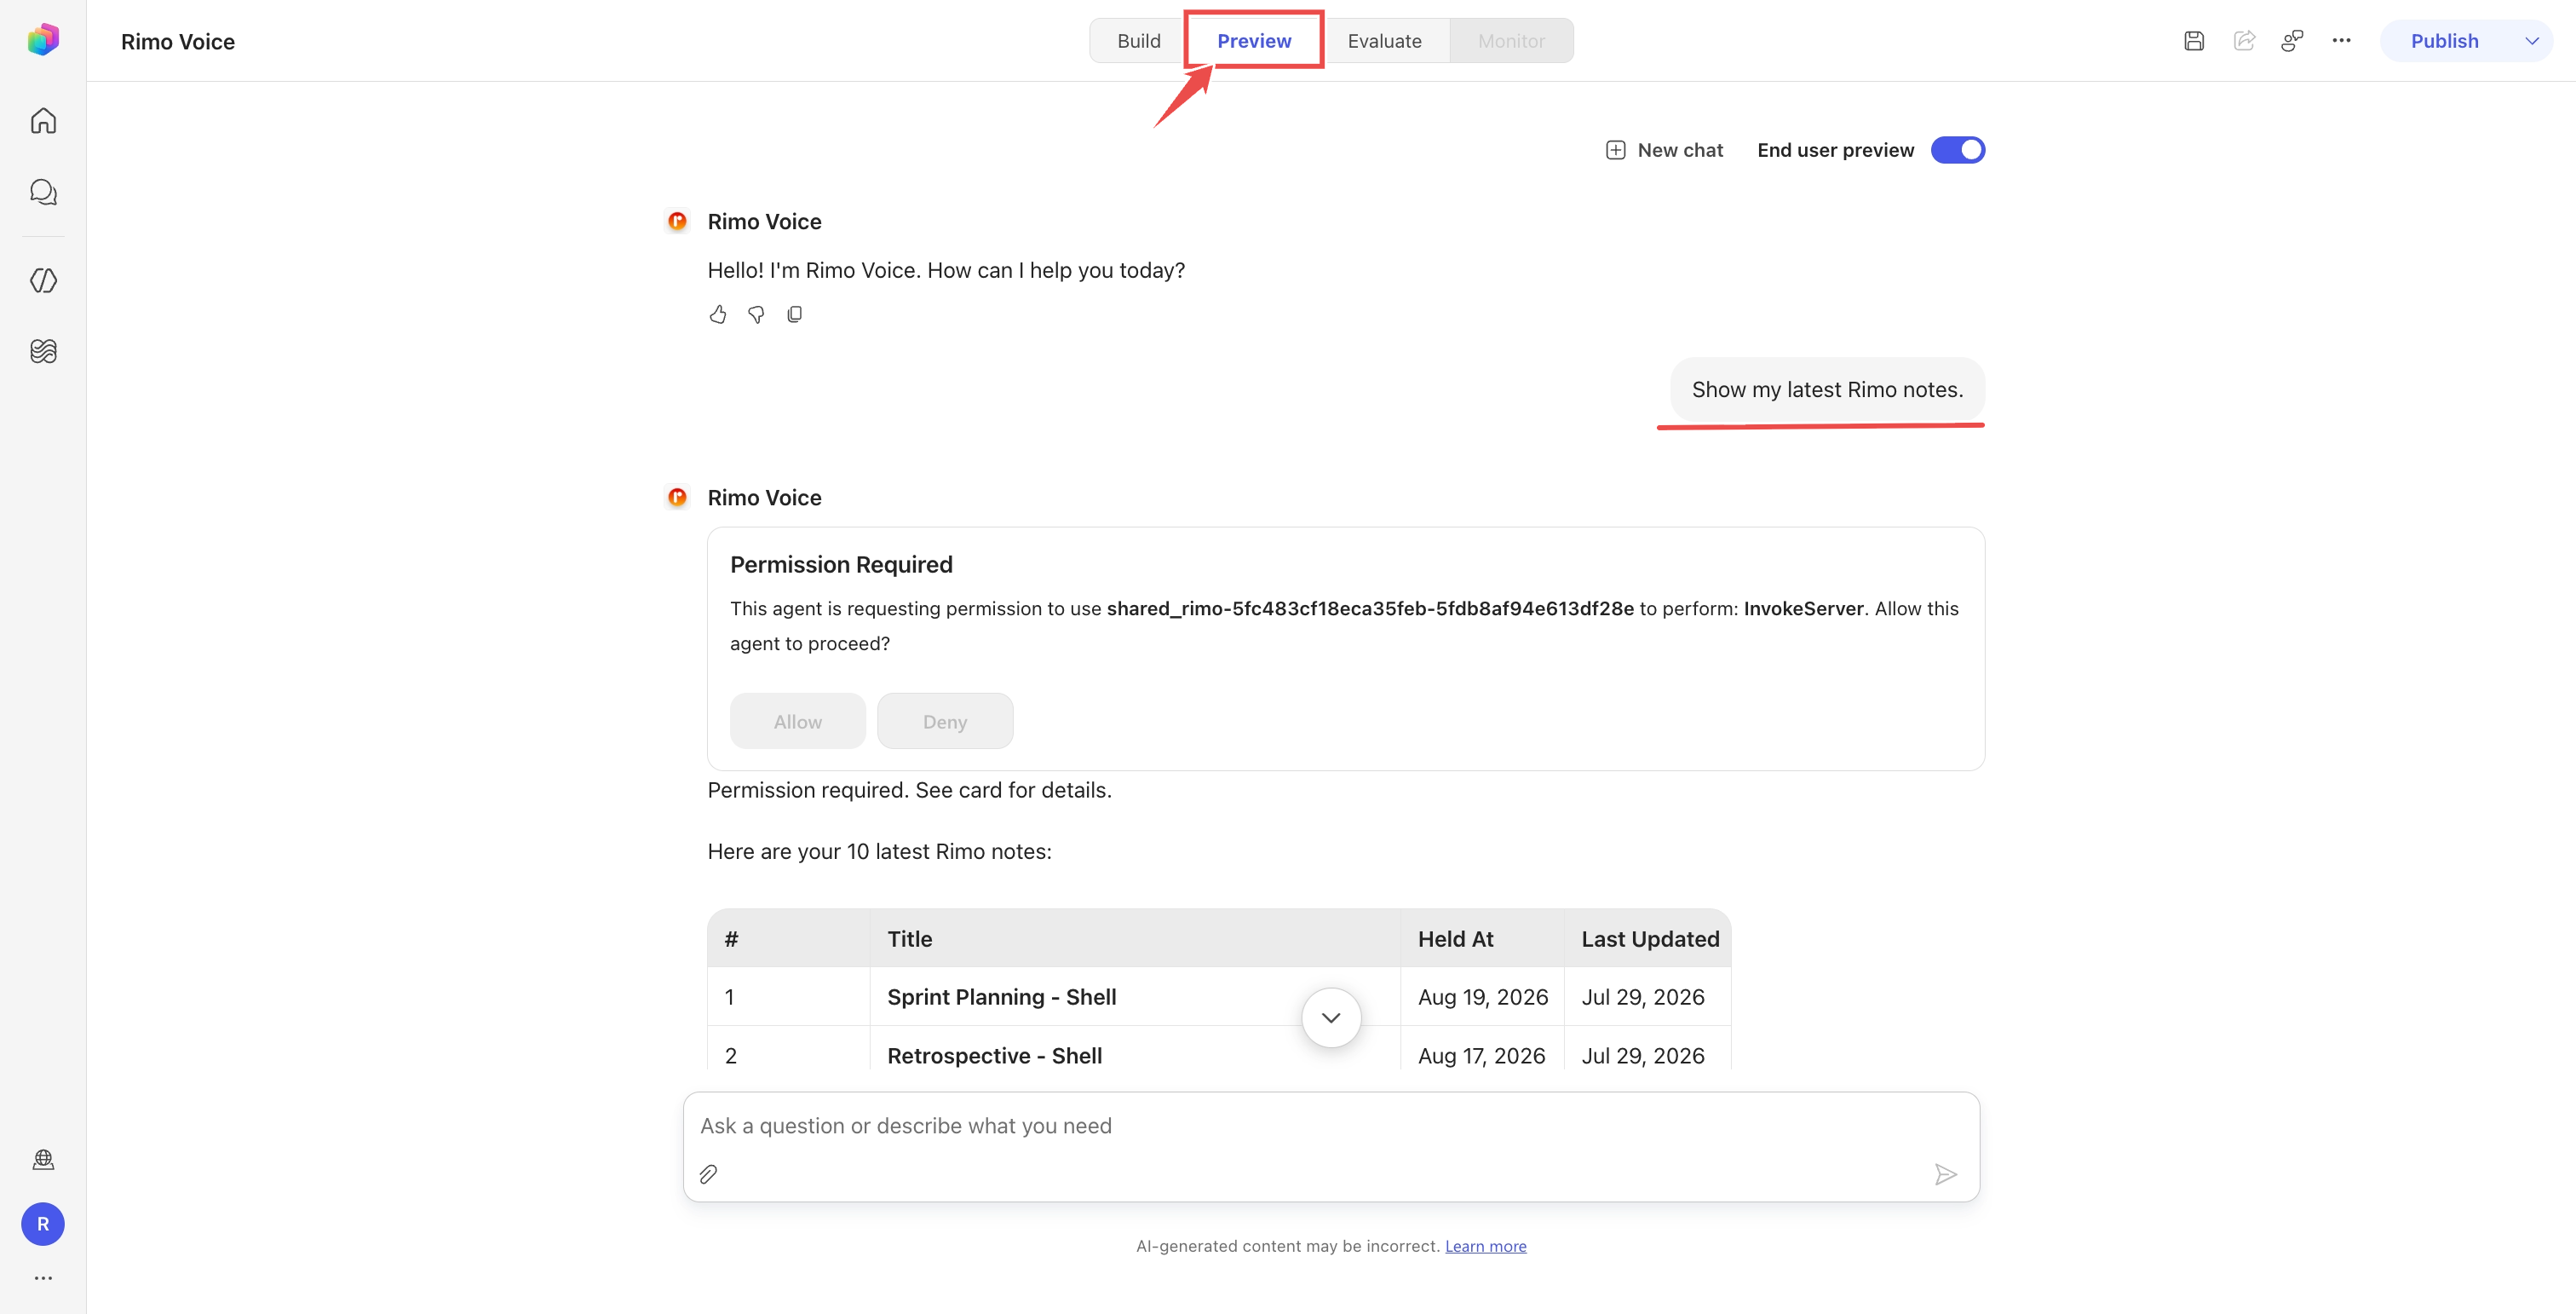This screenshot has width=2576, height=1314.
Task: Expand the Publish dropdown arrow
Action: (2532, 41)
